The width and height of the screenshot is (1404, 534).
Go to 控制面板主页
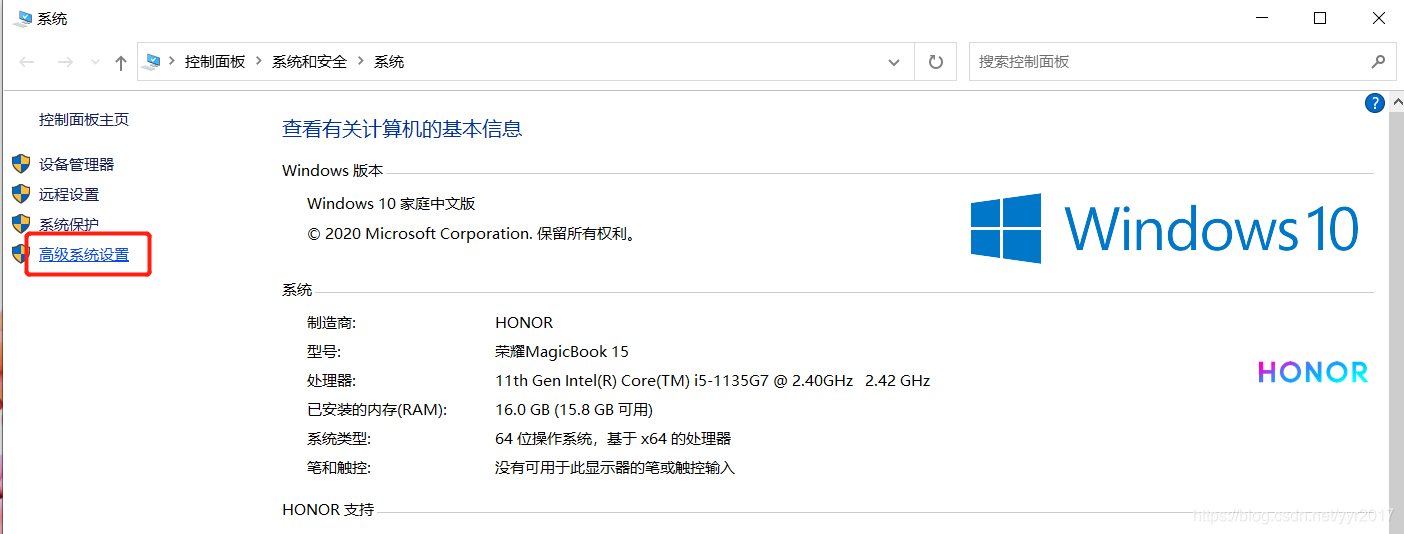click(x=84, y=120)
